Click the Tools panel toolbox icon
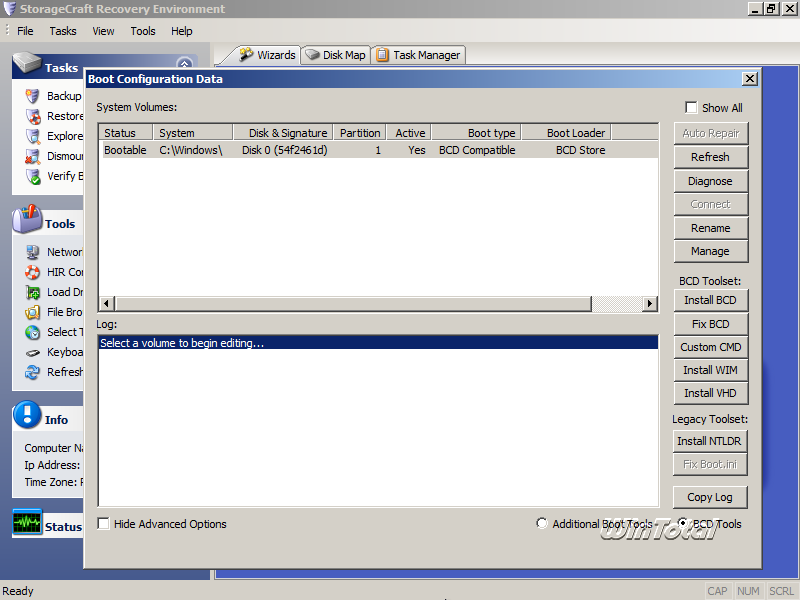Screen dimensions: 800x600 tap(27, 219)
